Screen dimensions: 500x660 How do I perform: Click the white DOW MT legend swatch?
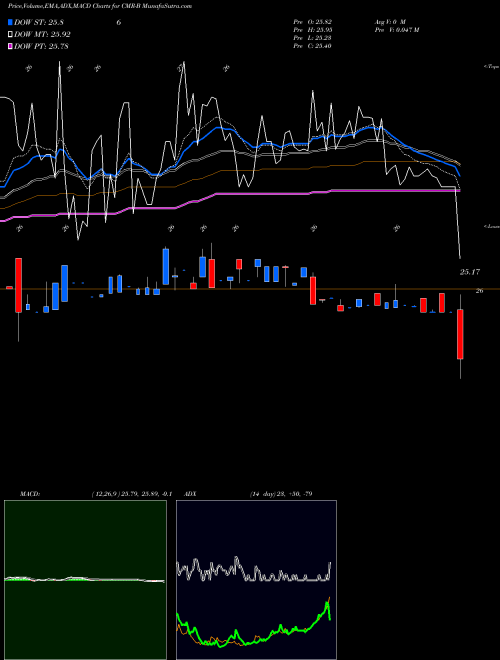(10, 35)
